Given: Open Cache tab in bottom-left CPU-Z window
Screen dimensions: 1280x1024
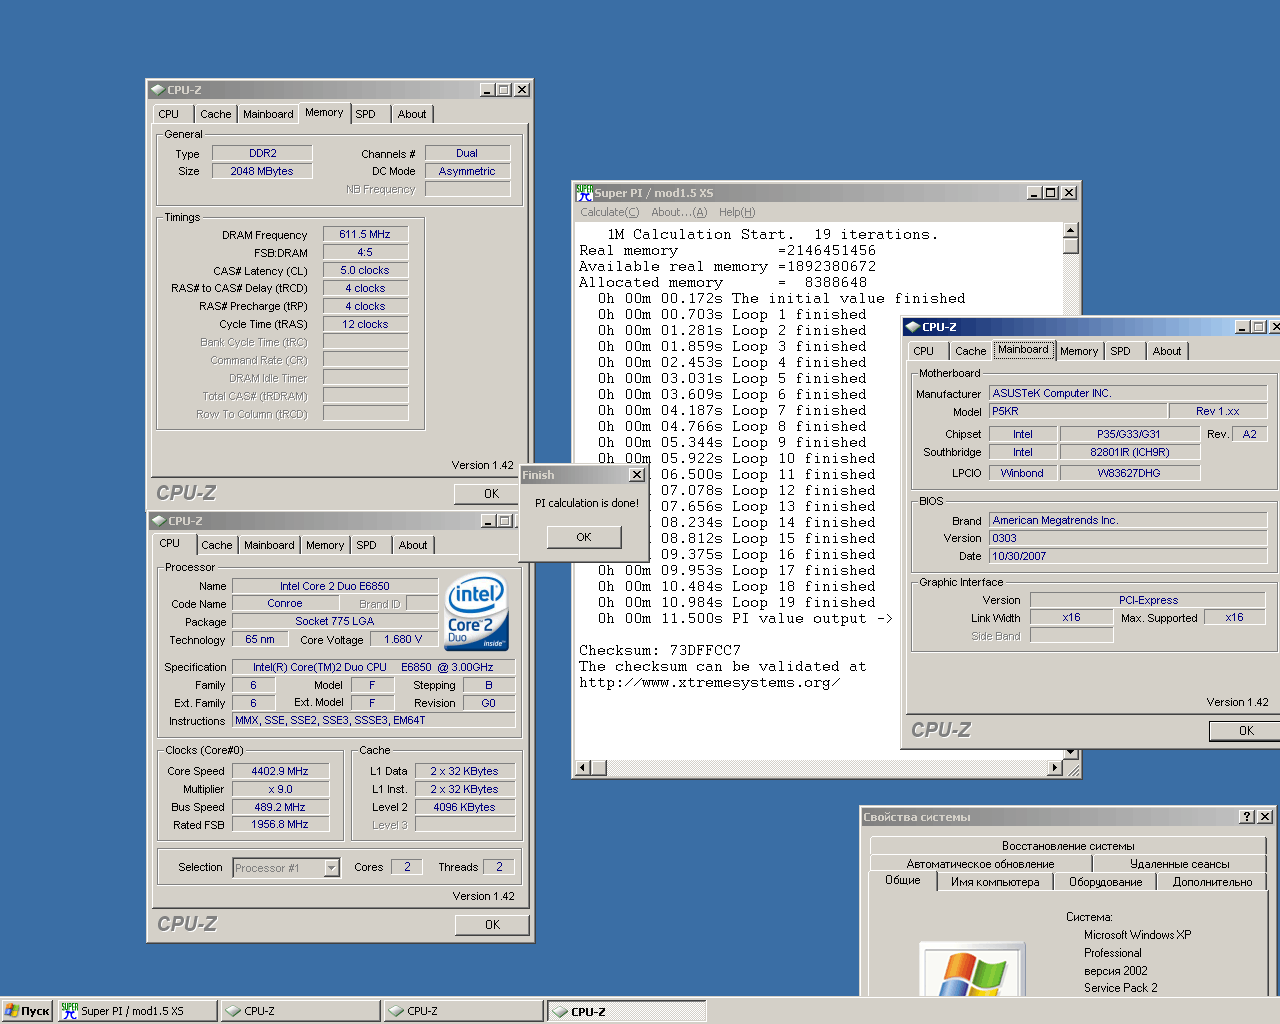Looking at the screenshot, I should pyautogui.click(x=216, y=545).
